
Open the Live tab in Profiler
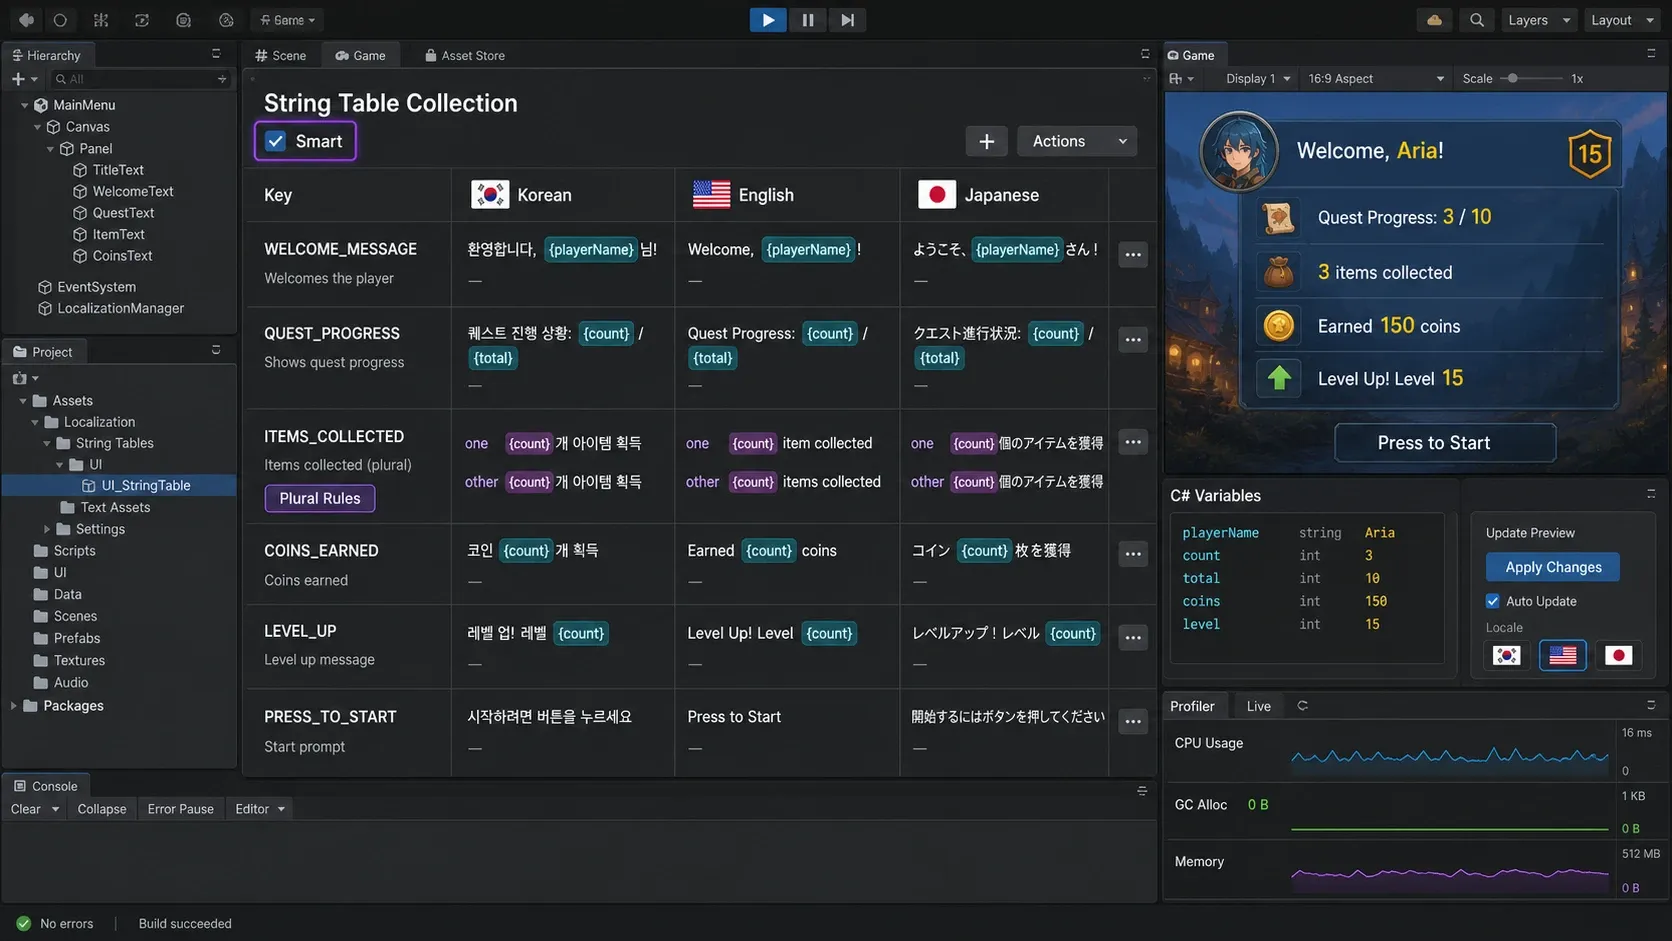[x=1258, y=706]
